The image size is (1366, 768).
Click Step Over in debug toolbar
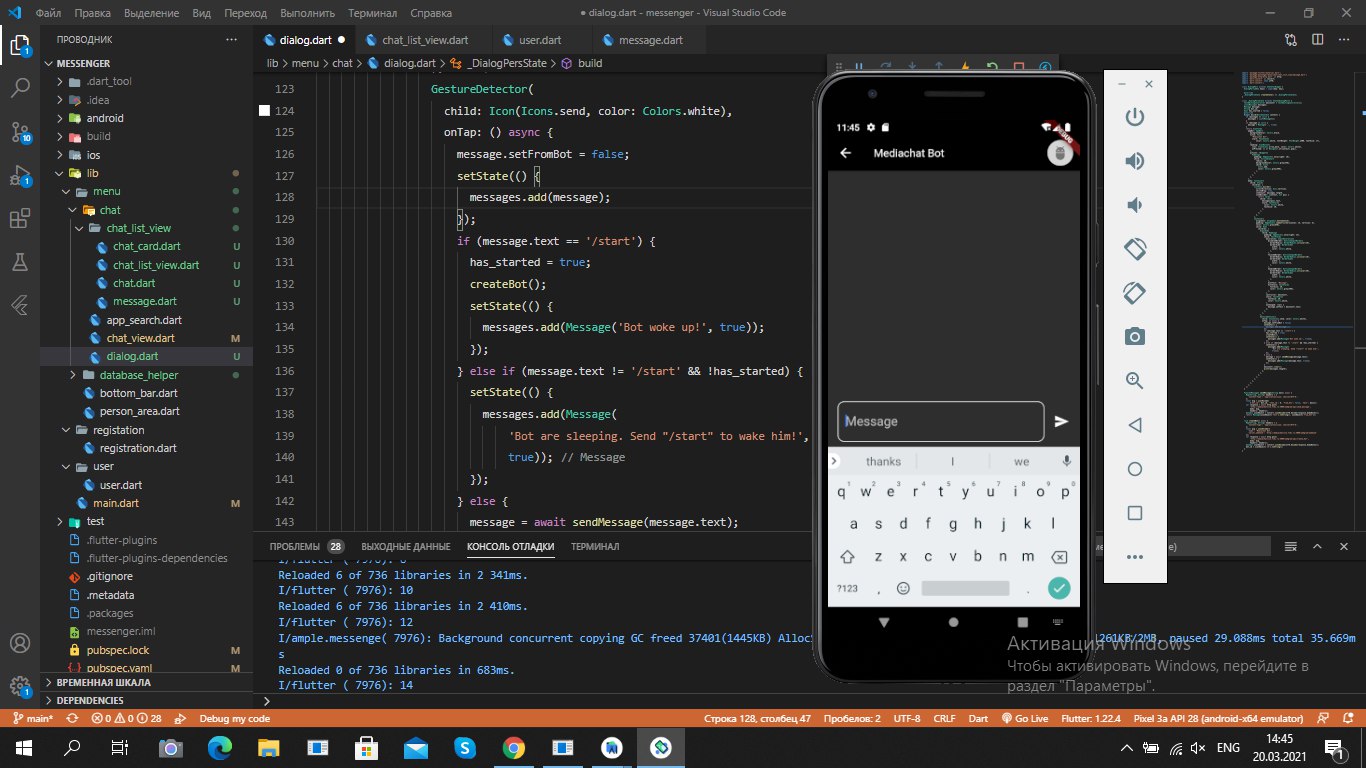click(x=886, y=67)
